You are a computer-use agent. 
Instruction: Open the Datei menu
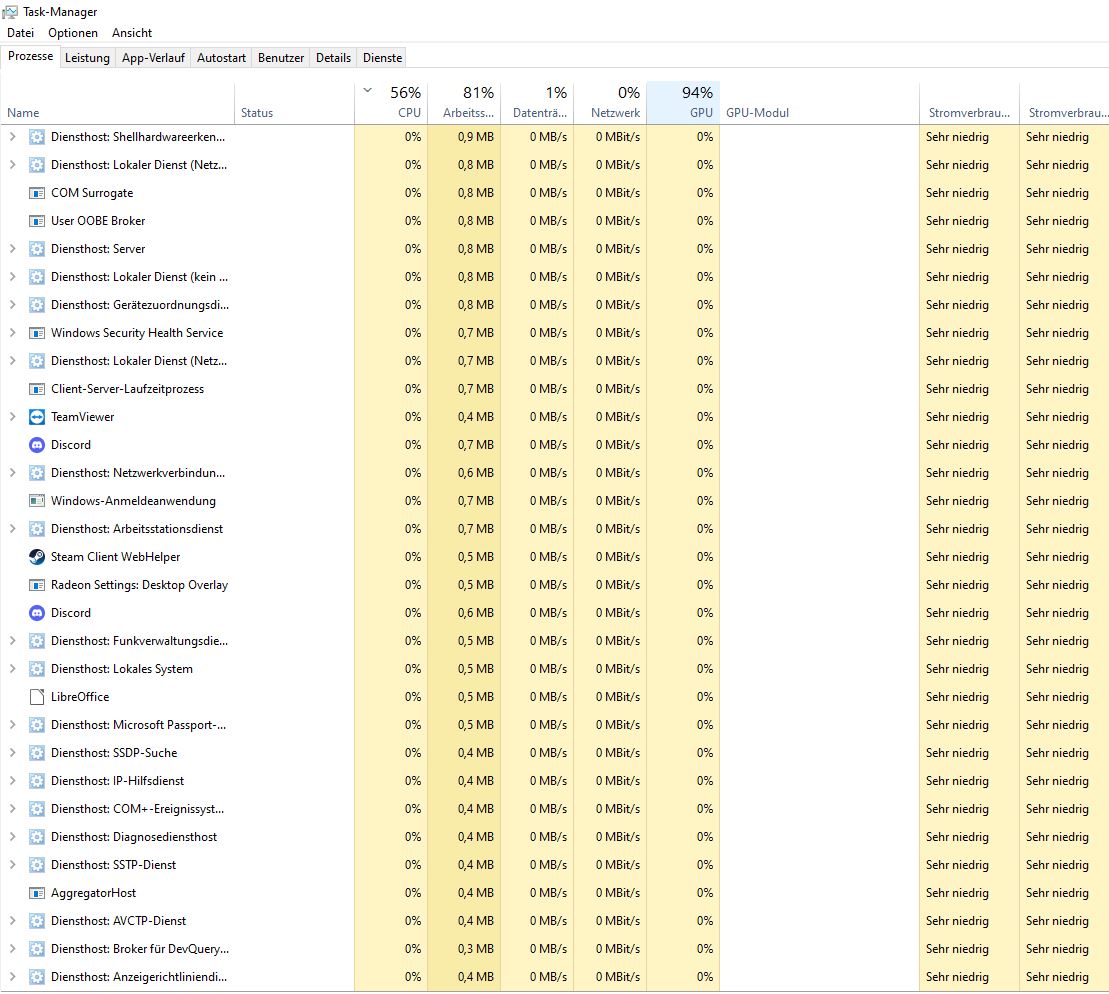coord(21,33)
